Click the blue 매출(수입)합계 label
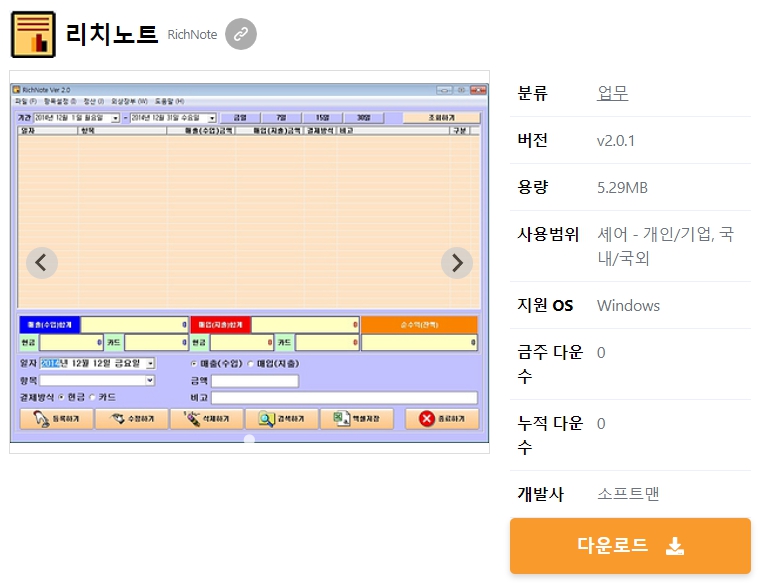The height and width of the screenshot is (583, 759). (x=50, y=324)
